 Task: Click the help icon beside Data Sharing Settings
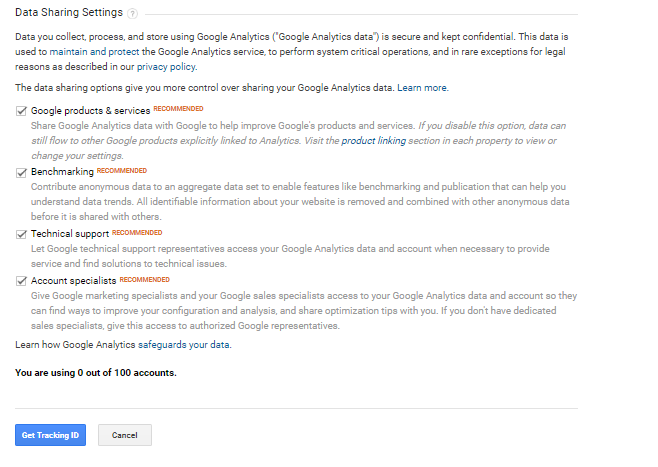[133, 13]
